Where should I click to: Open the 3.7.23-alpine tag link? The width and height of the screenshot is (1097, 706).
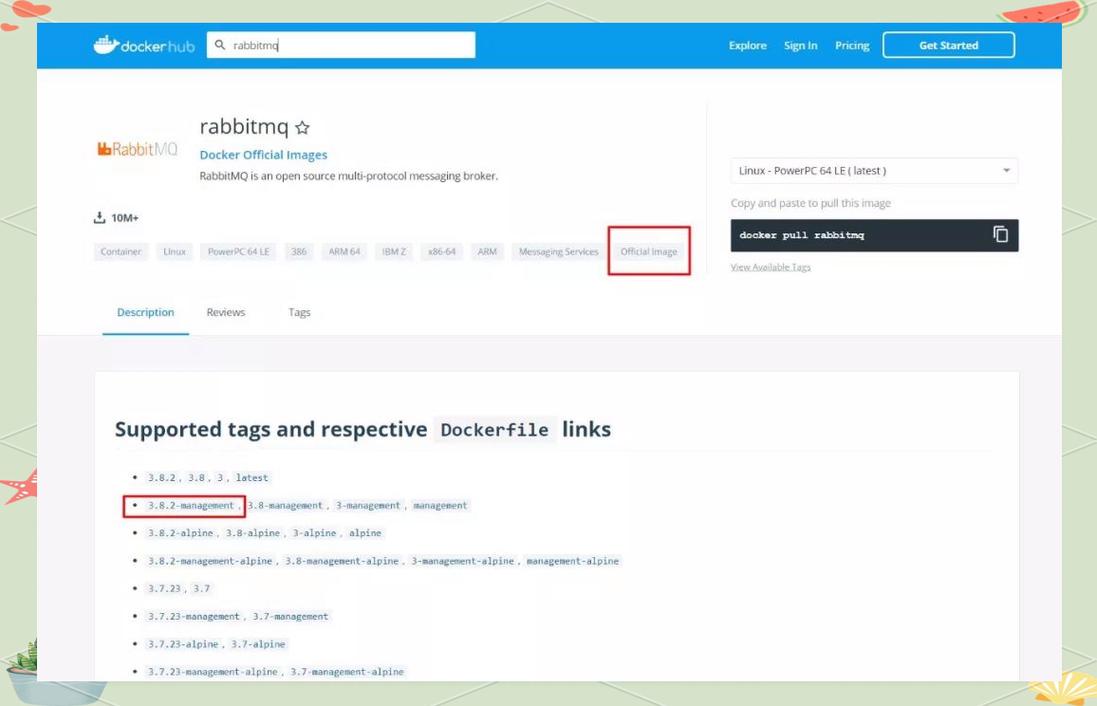click(183, 644)
